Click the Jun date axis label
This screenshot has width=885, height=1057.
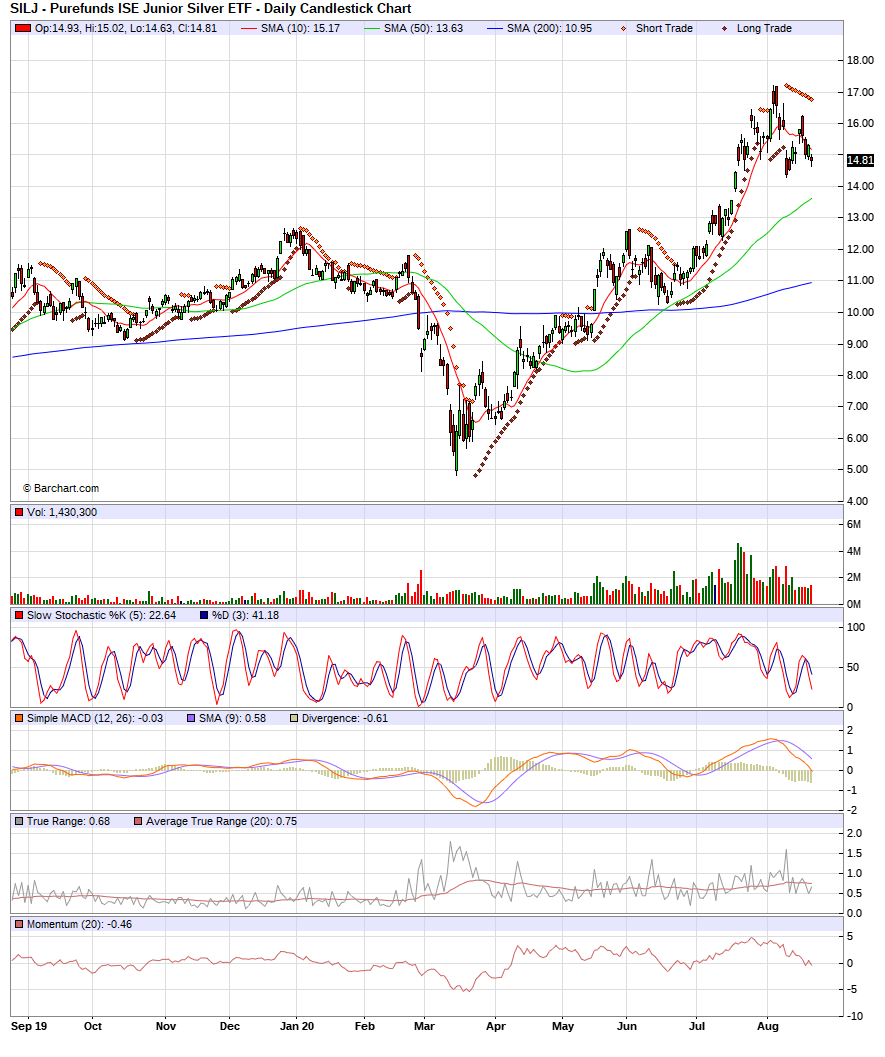(628, 1027)
